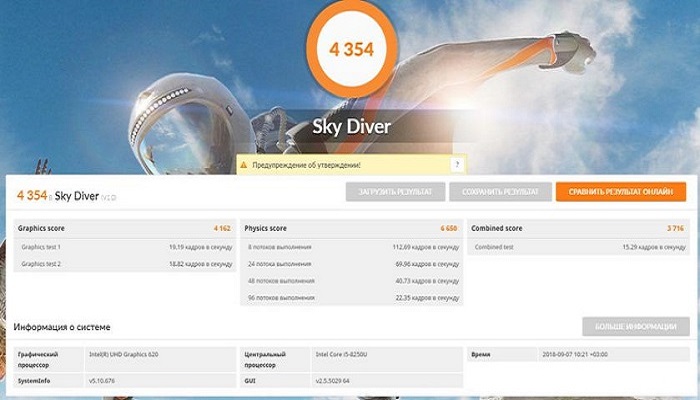
Task: Click the 'Графический процессор' label
Action: pos(38,359)
